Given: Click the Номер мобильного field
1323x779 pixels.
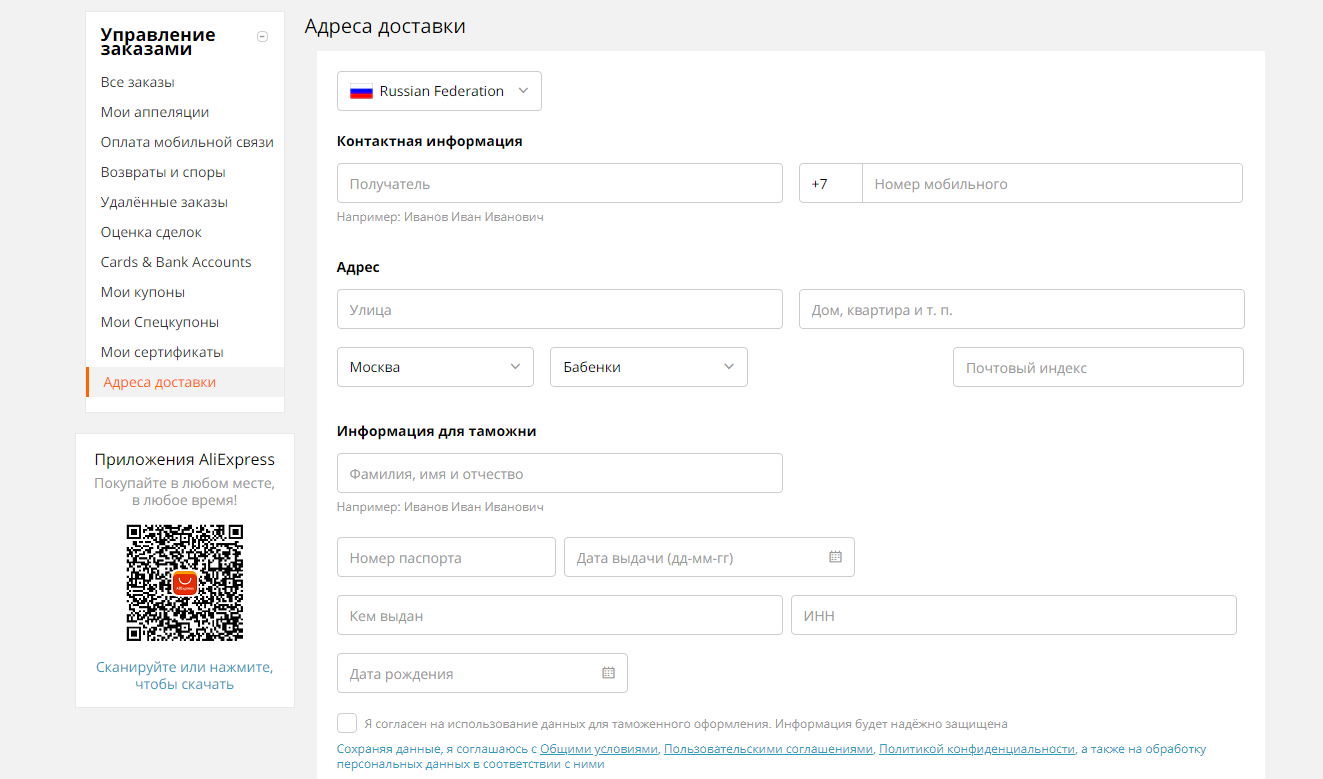Looking at the screenshot, I should point(1052,183).
